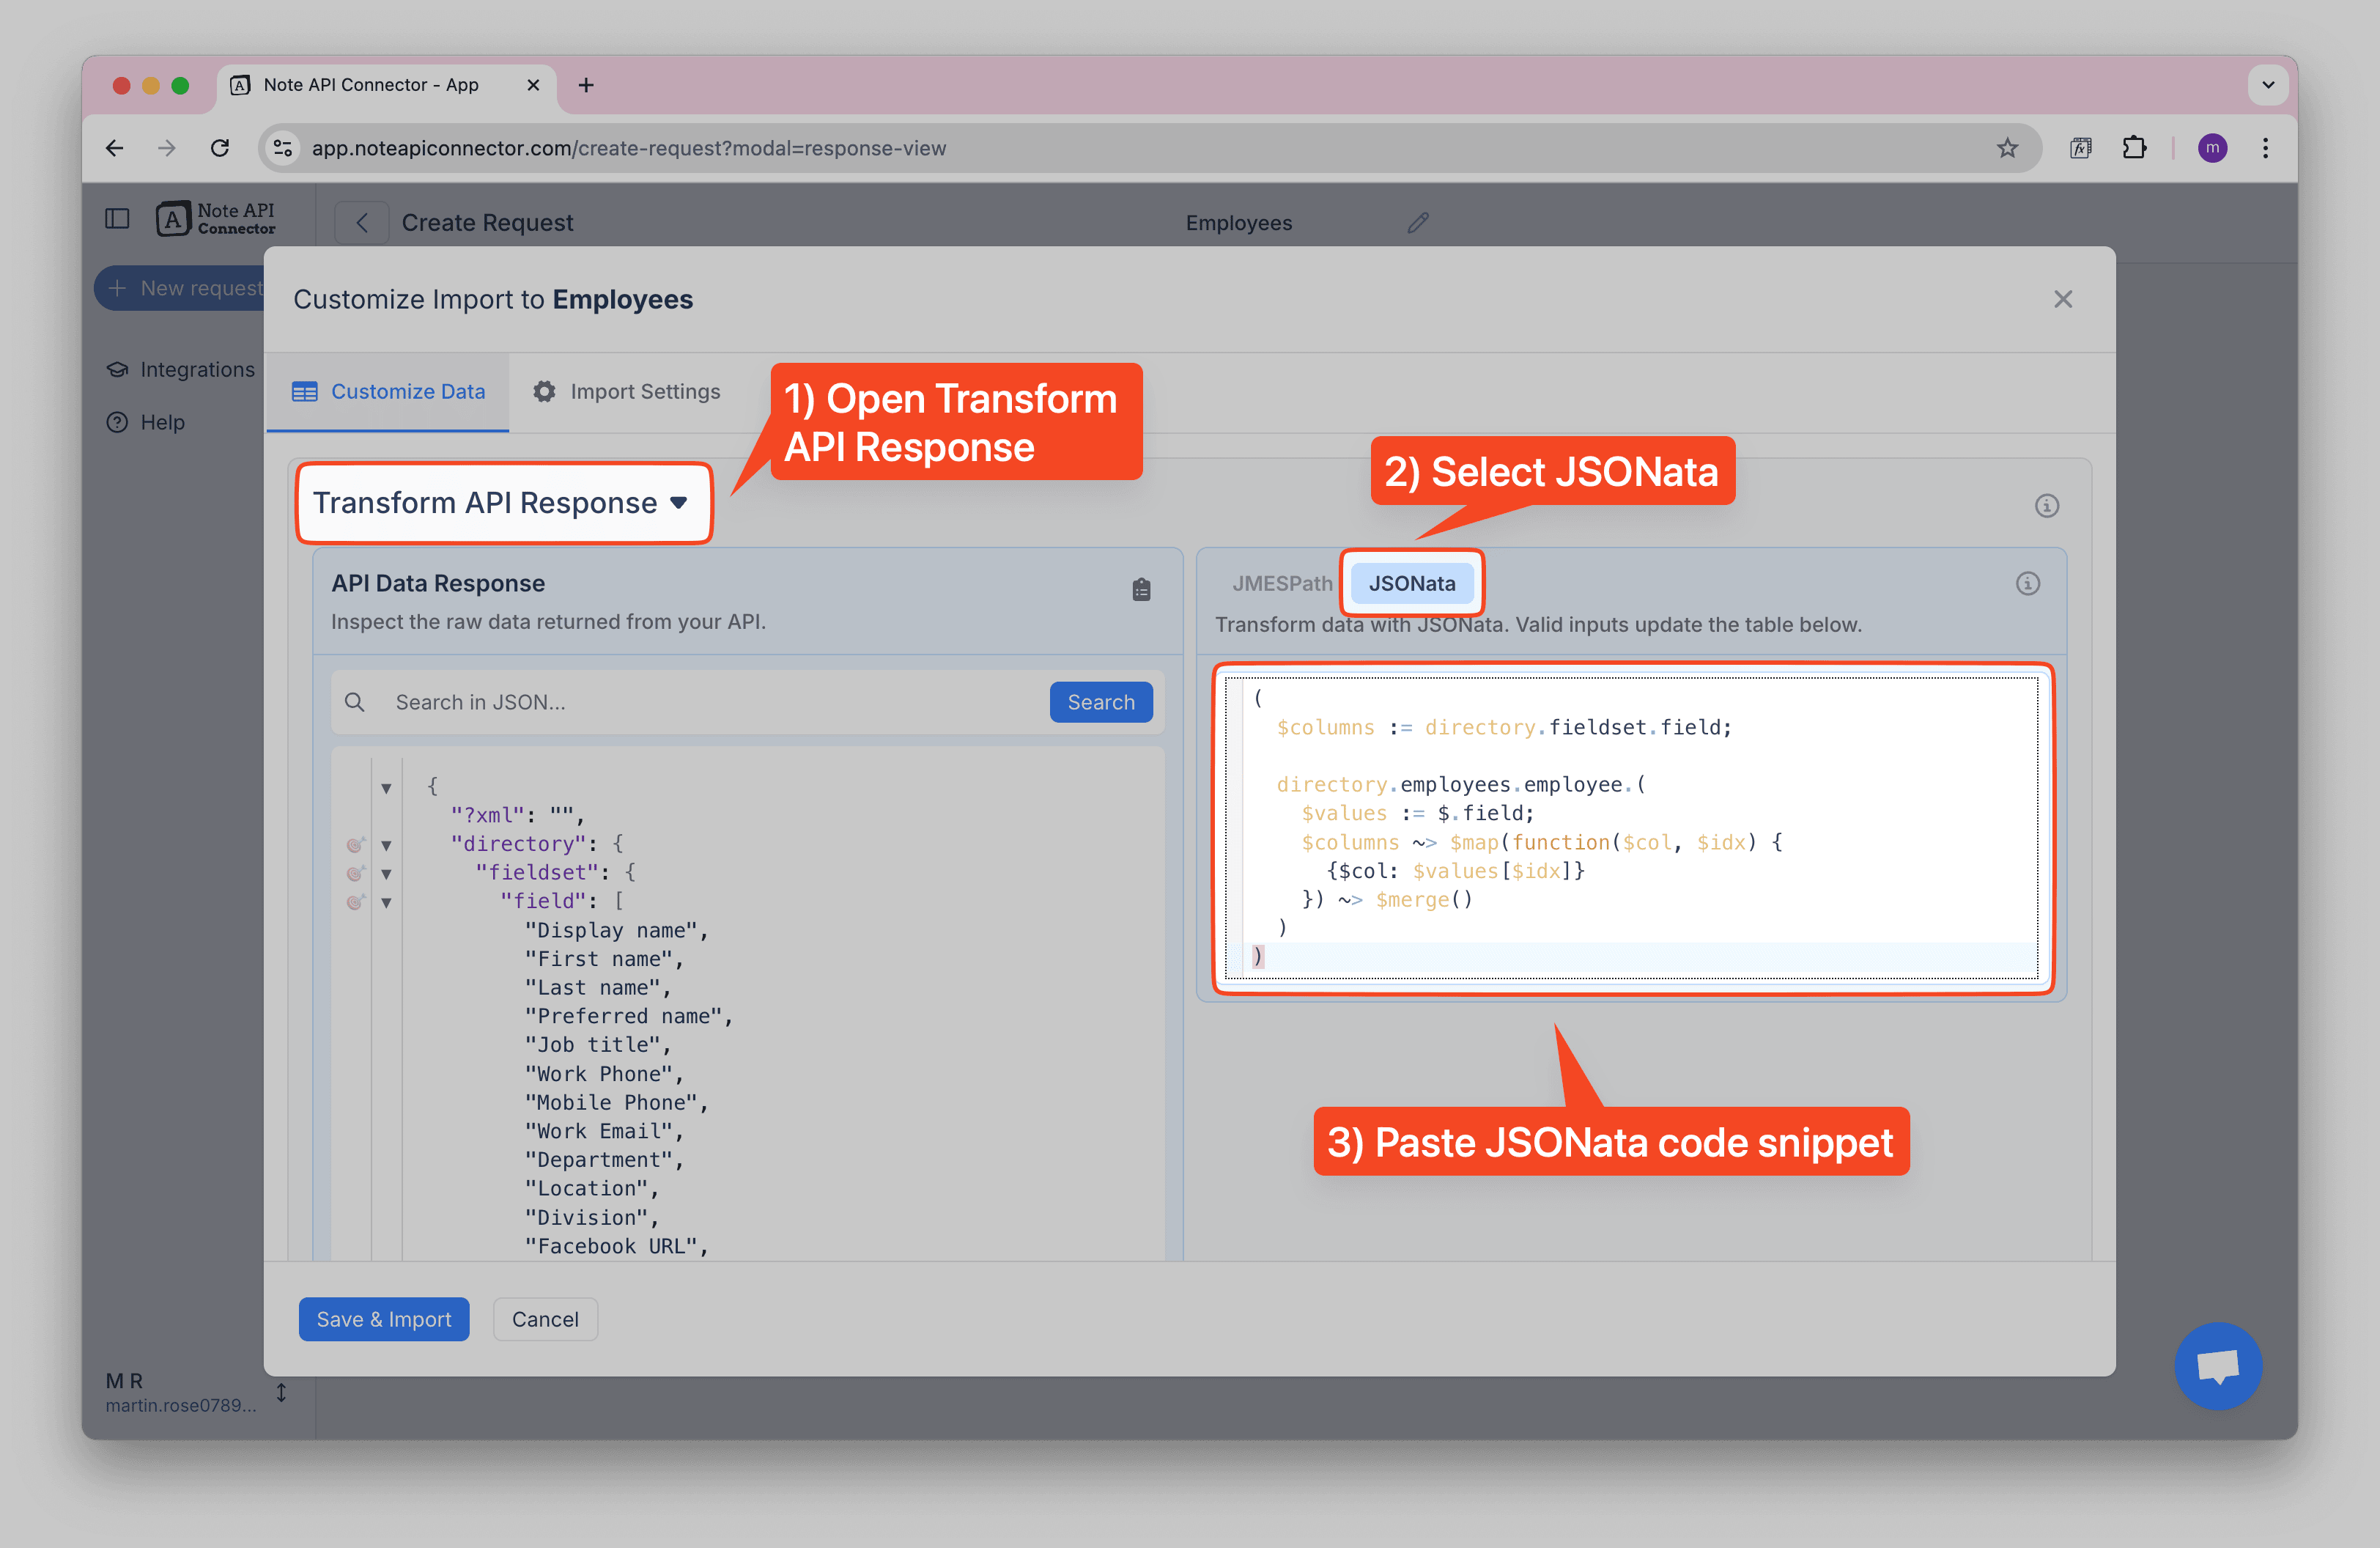The height and width of the screenshot is (1548, 2380).
Task: Click the Save & Import button
Action: click(x=384, y=1319)
